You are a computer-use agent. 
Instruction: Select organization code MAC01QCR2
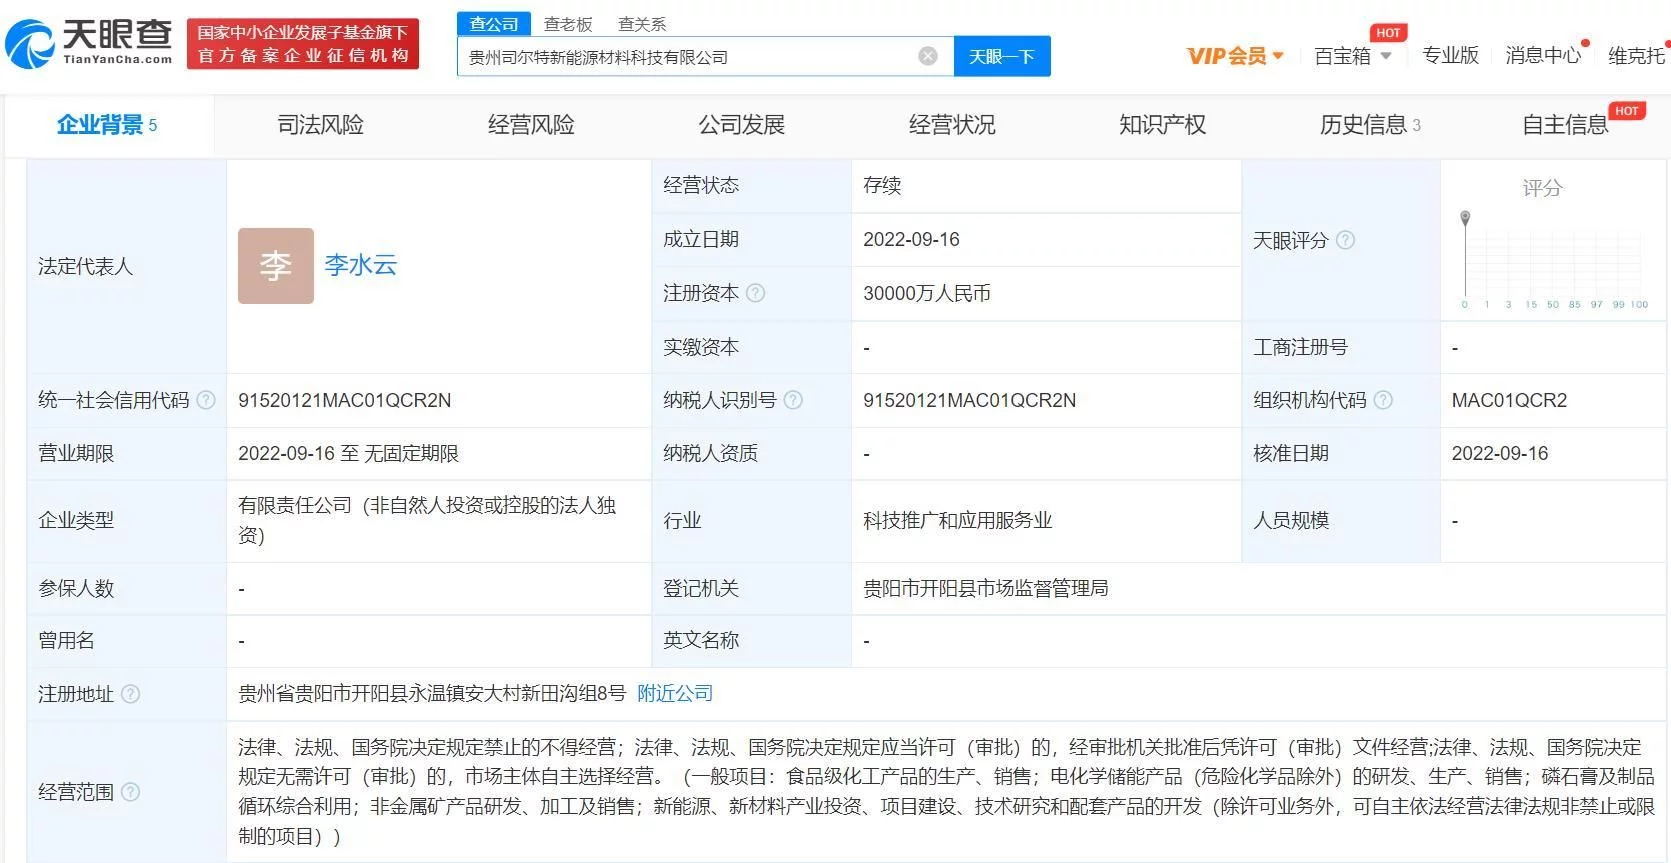click(x=1509, y=400)
